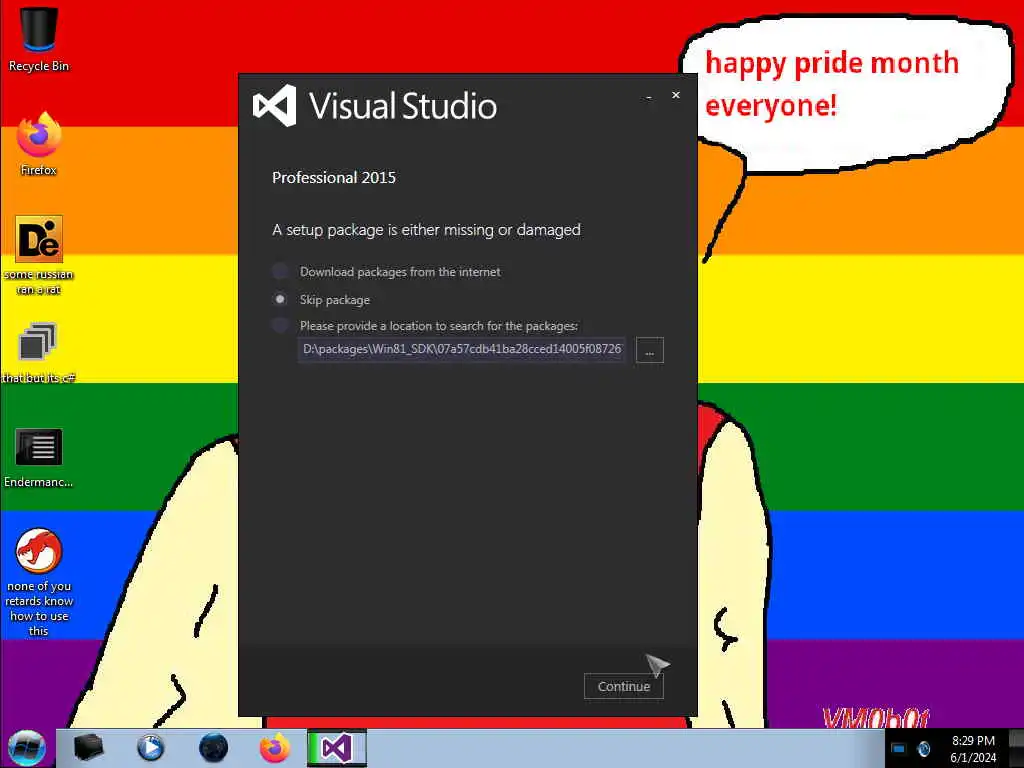Click the date 6/1/2024 in the tray

973,758
